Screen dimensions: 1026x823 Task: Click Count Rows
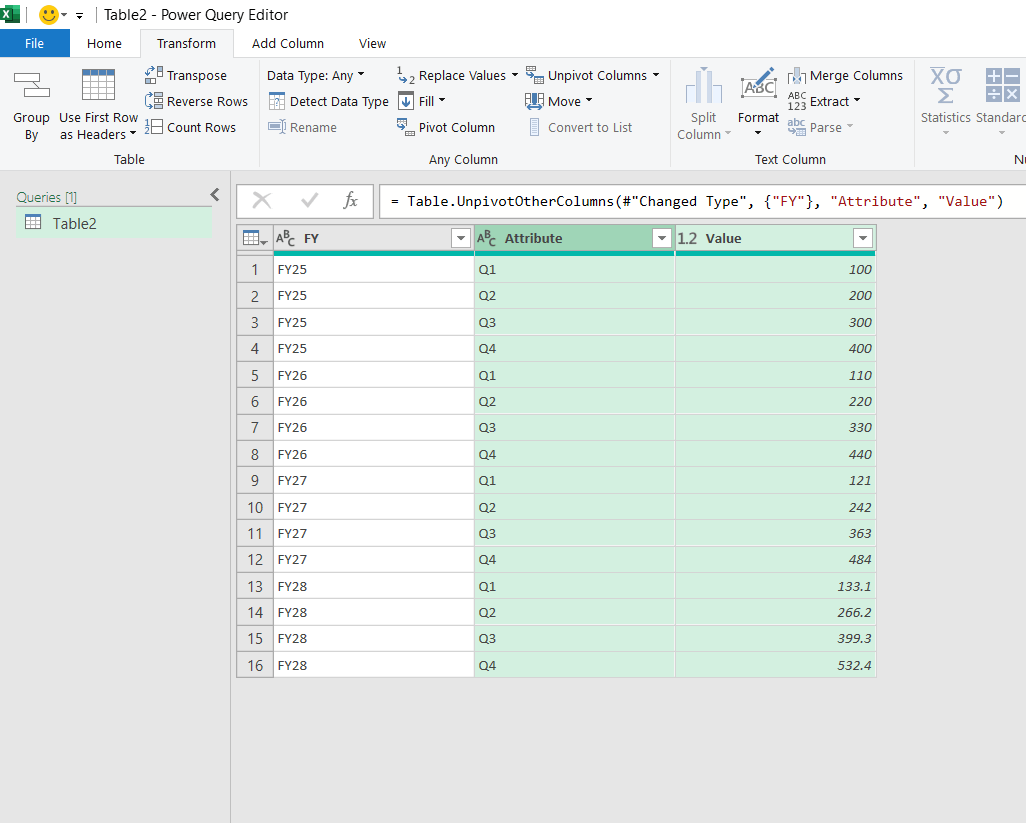pos(190,128)
